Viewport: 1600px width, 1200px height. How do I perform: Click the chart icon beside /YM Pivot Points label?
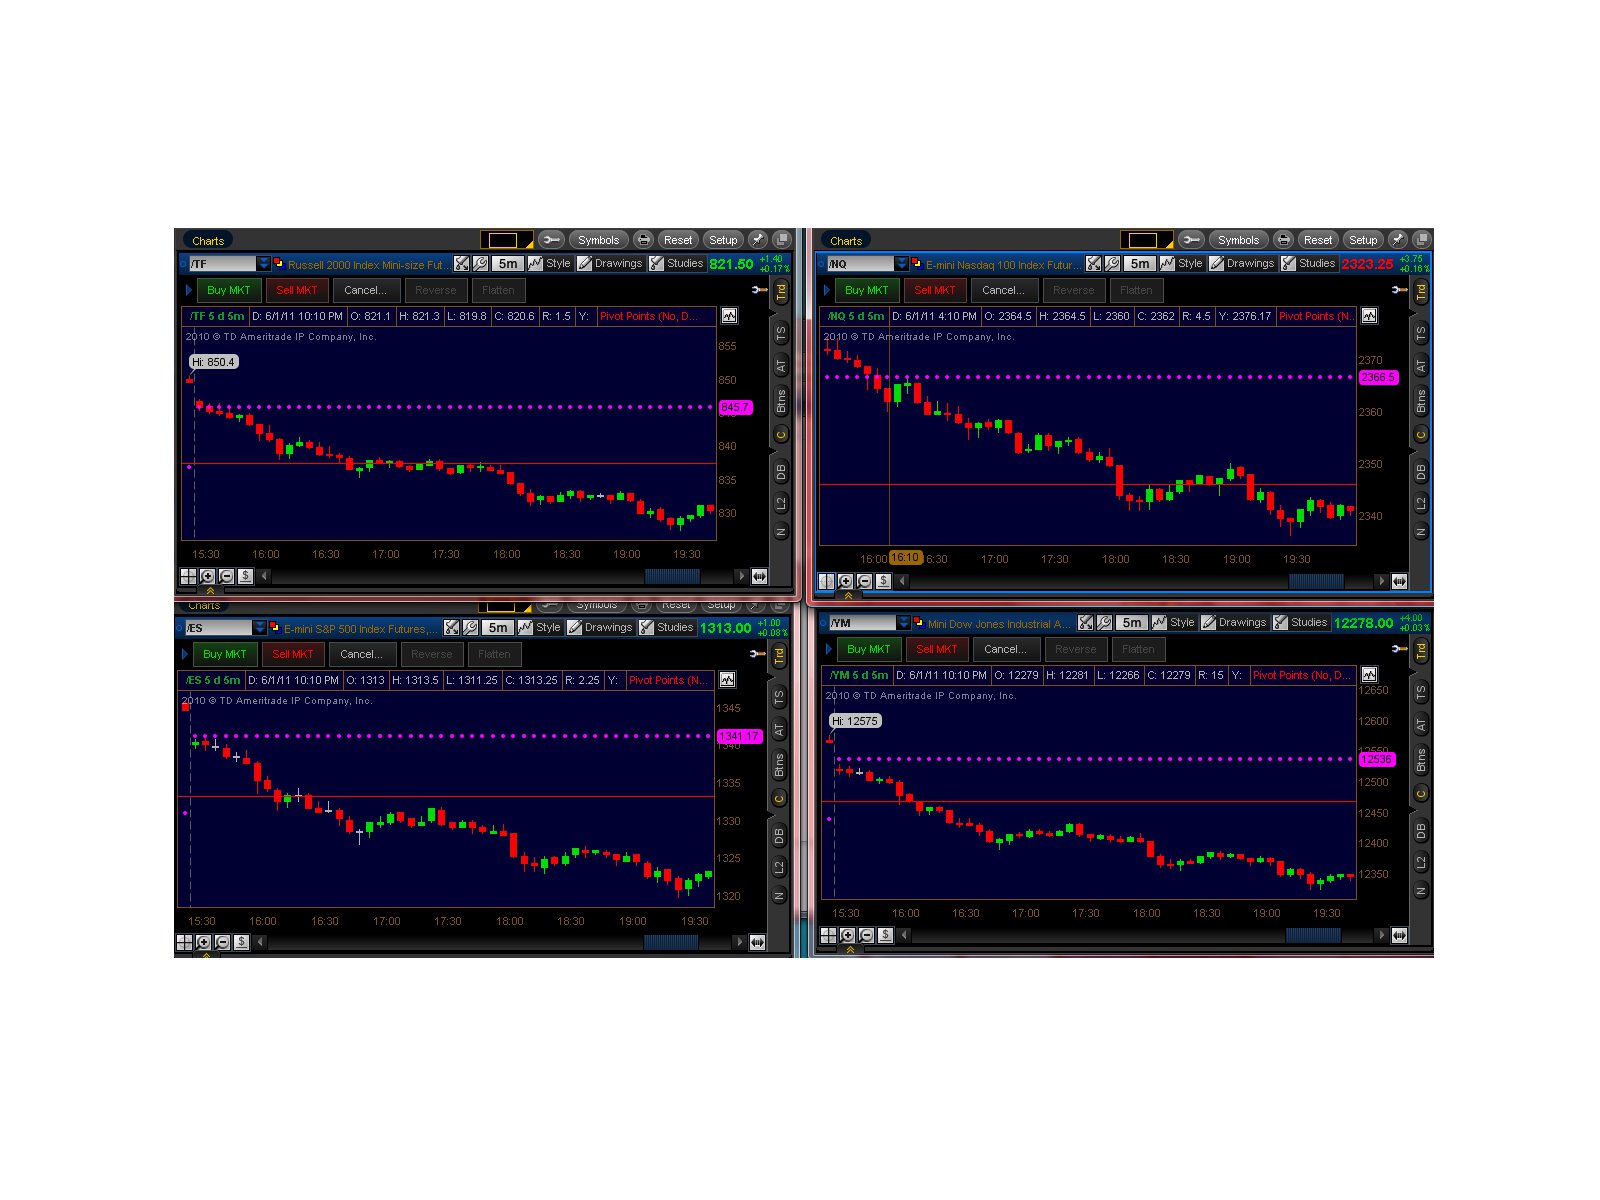pyautogui.click(x=1369, y=675)
